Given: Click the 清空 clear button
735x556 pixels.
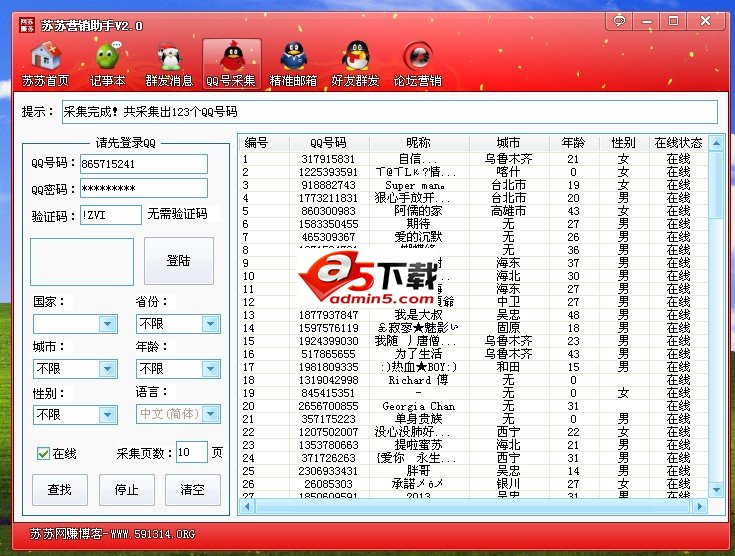Looking at the screenshot, I should point(193,489).
